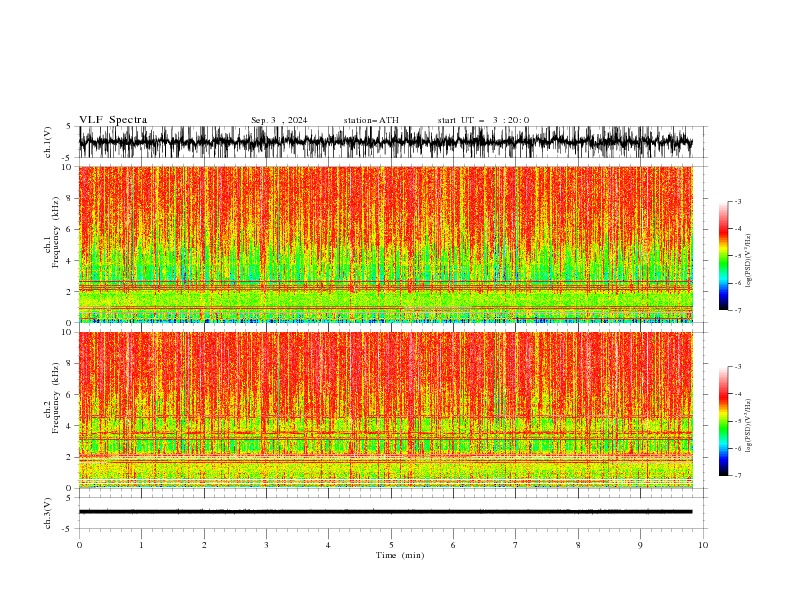Click the ch.2 spectrogram panel
792x612 pixels.
pos(386,410)
